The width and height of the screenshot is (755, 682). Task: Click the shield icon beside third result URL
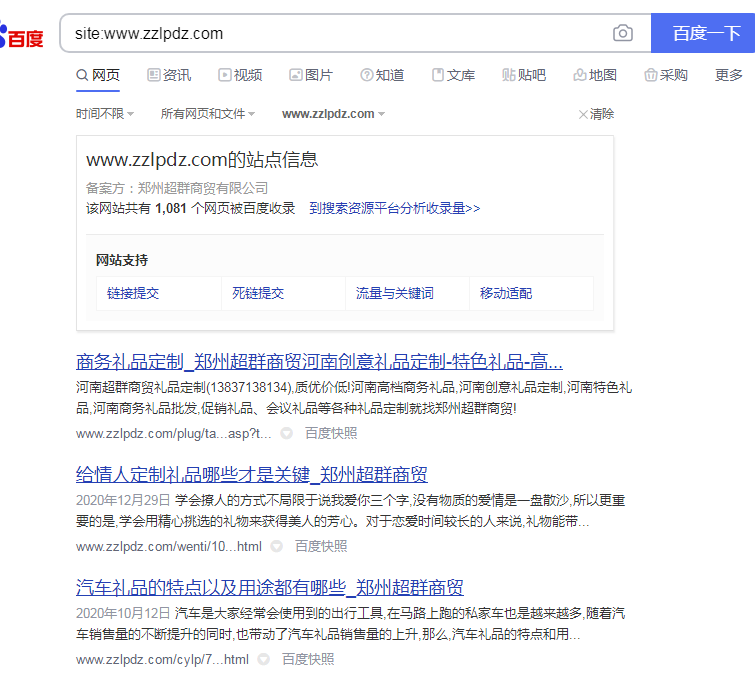pyautogui.click(x=264, y=660)
